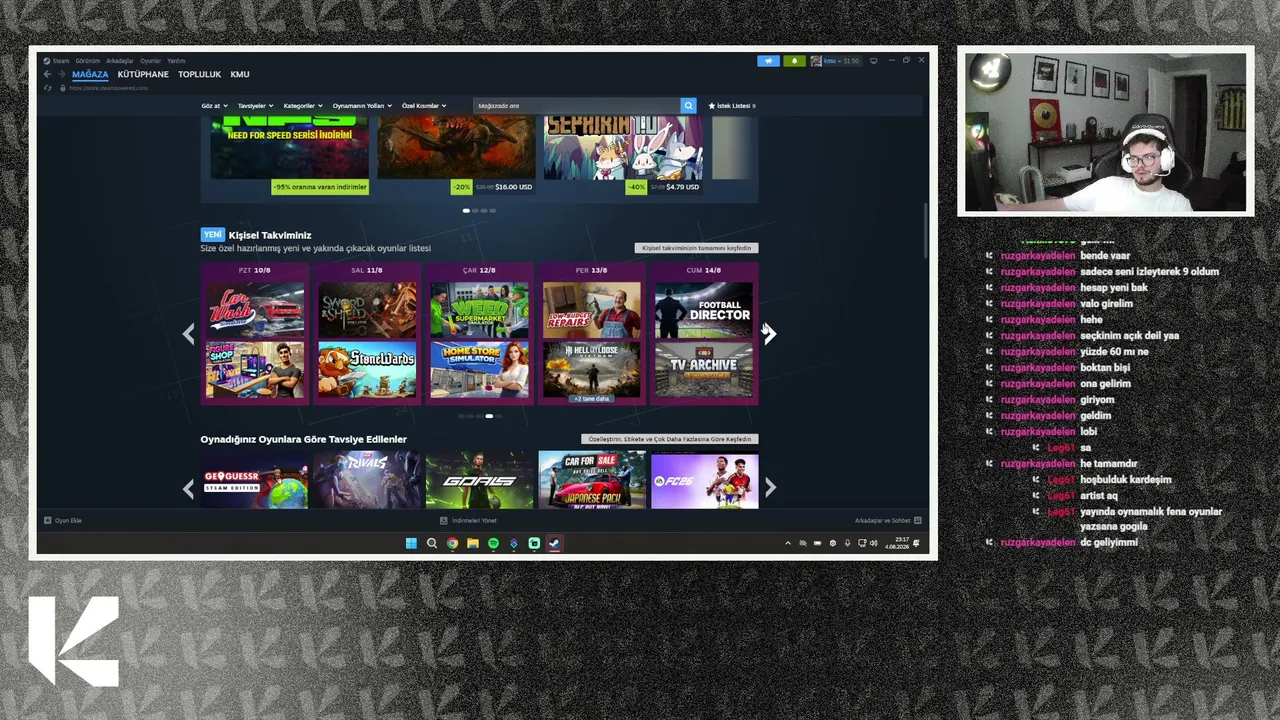Switch to Steam Big Picture mode icon

click(874, 61)
